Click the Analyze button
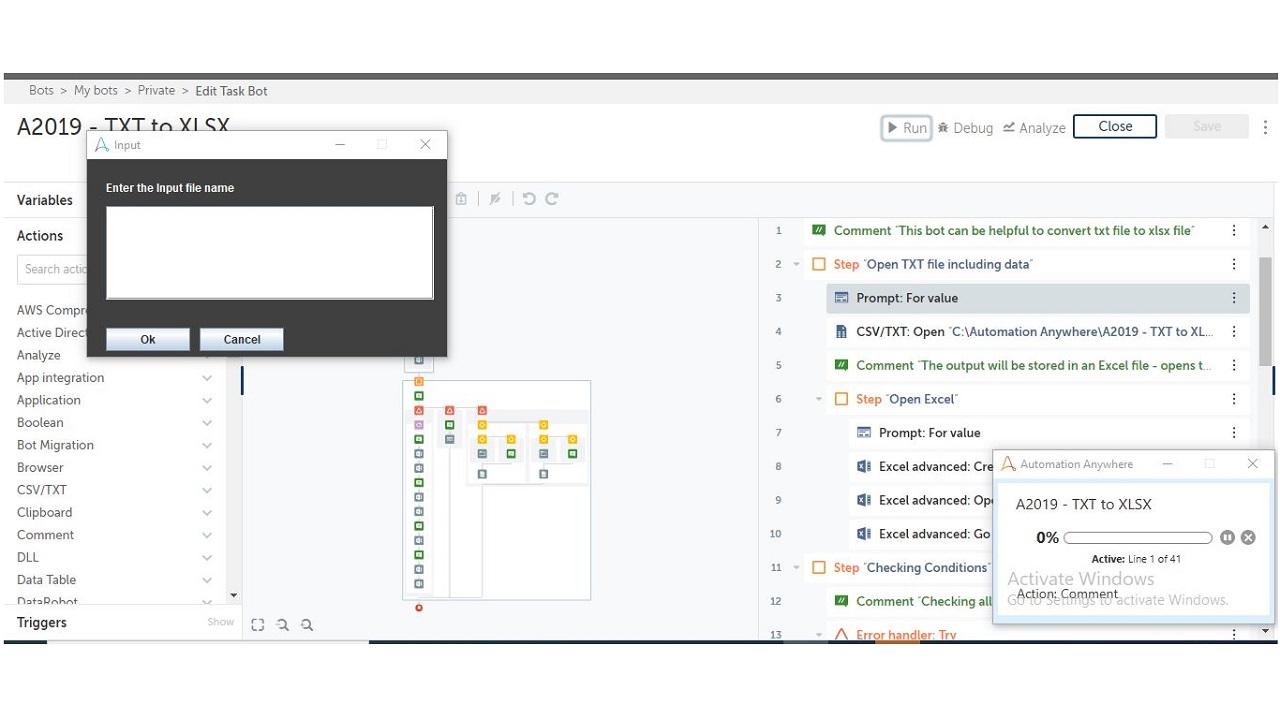 coord(1034,128)
